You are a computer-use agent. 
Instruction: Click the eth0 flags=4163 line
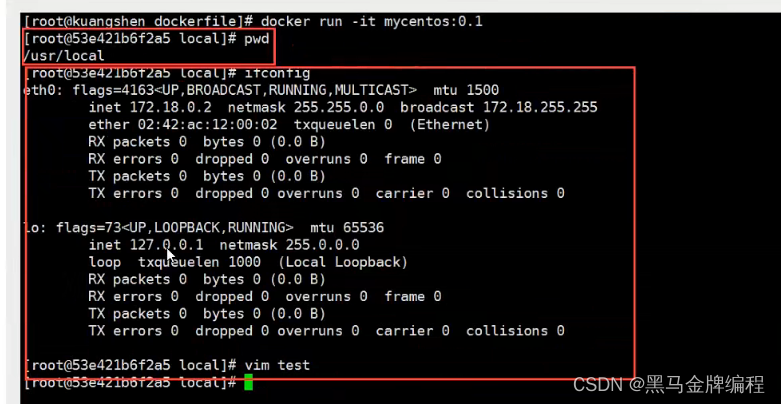coord(261,90)
